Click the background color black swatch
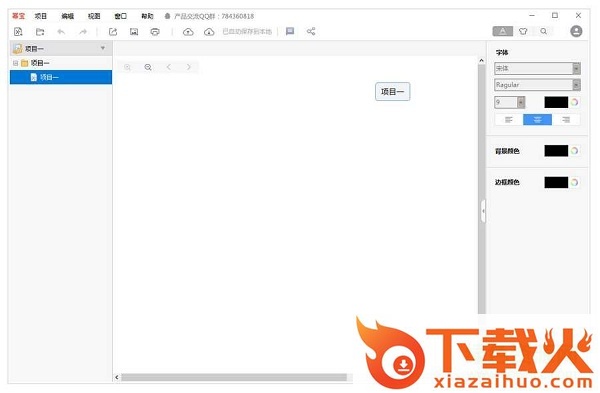 pos(556,151)
